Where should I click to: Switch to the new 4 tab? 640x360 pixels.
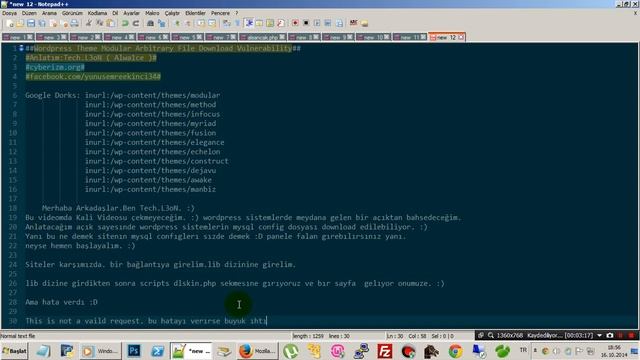point(119,37)
